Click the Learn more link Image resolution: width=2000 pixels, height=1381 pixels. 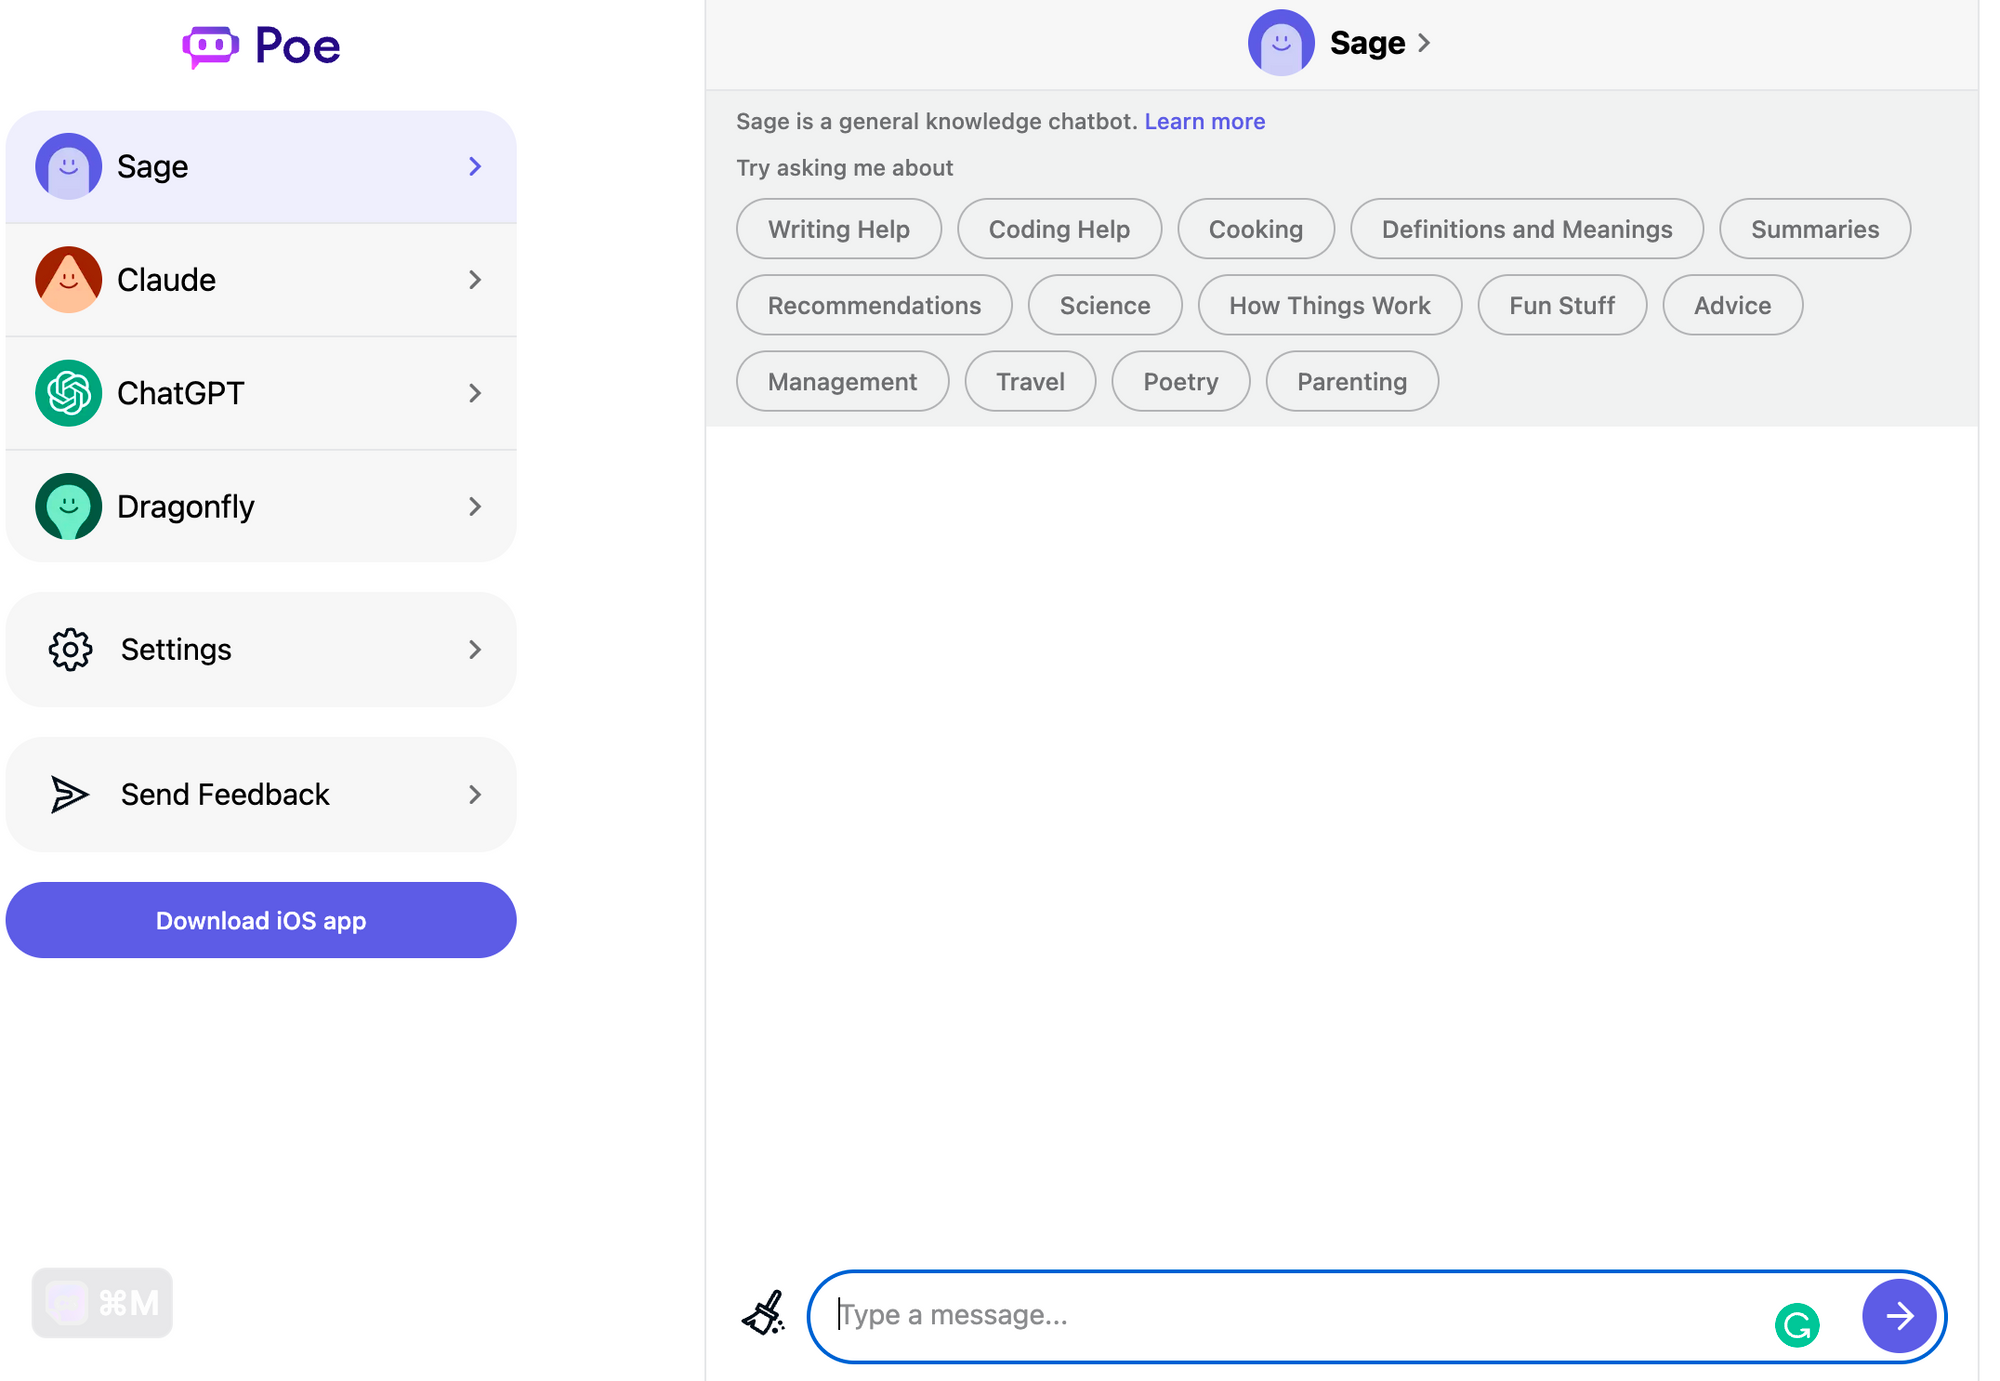[x=1204, y=120]
